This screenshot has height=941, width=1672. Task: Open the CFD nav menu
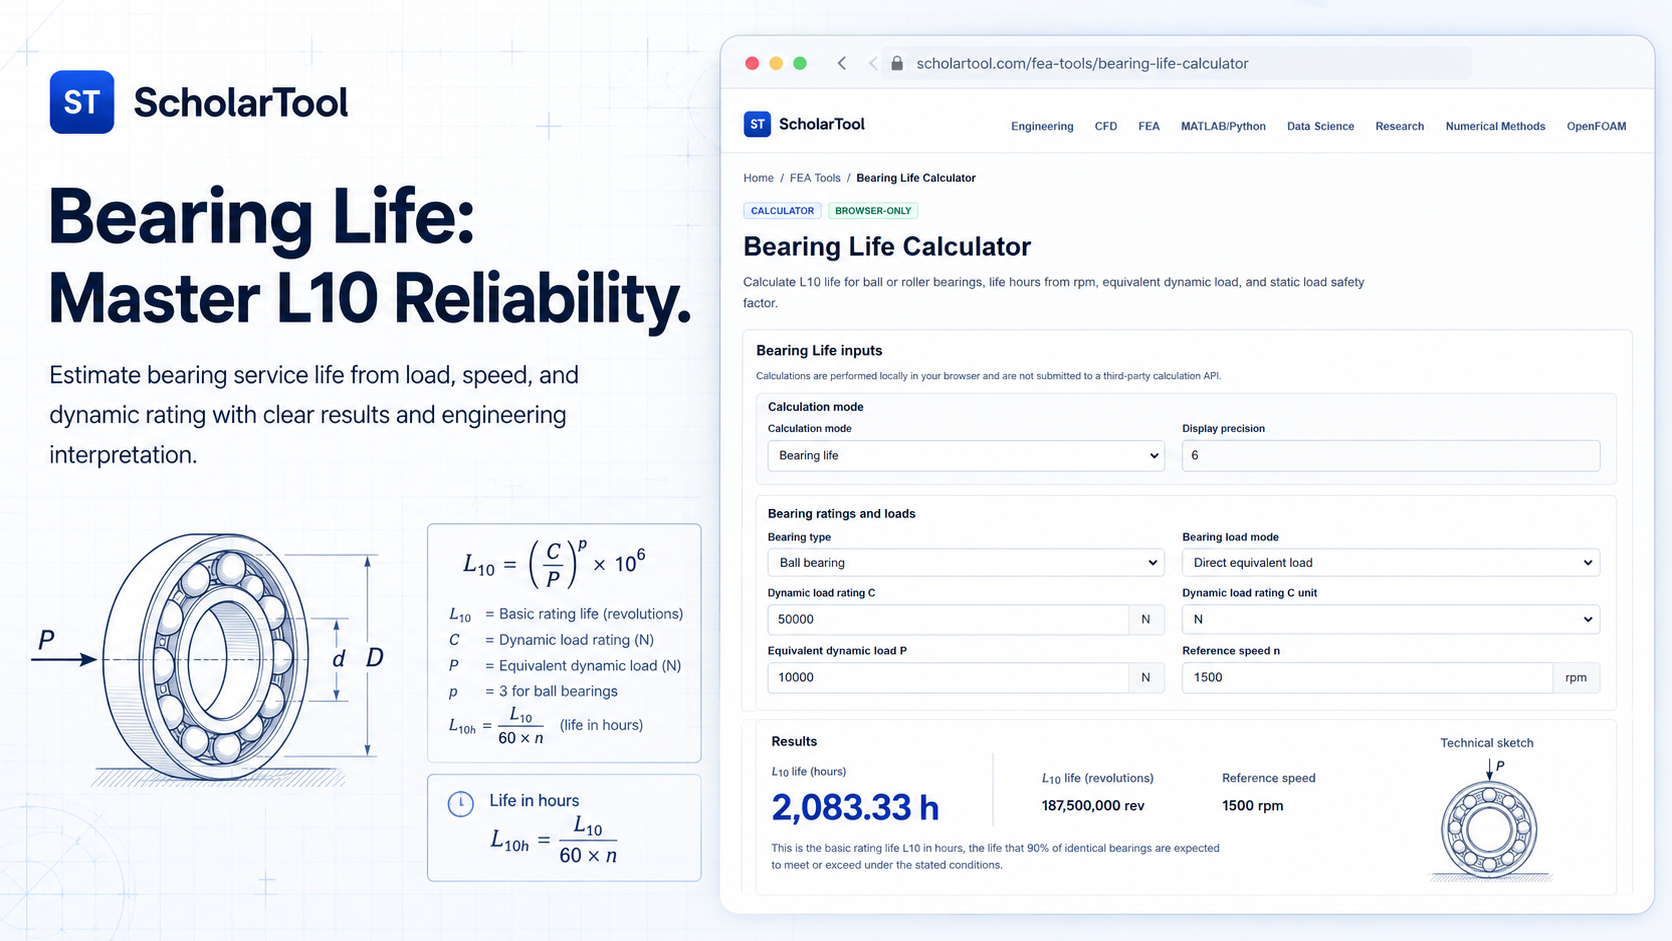coord(1106,126)
